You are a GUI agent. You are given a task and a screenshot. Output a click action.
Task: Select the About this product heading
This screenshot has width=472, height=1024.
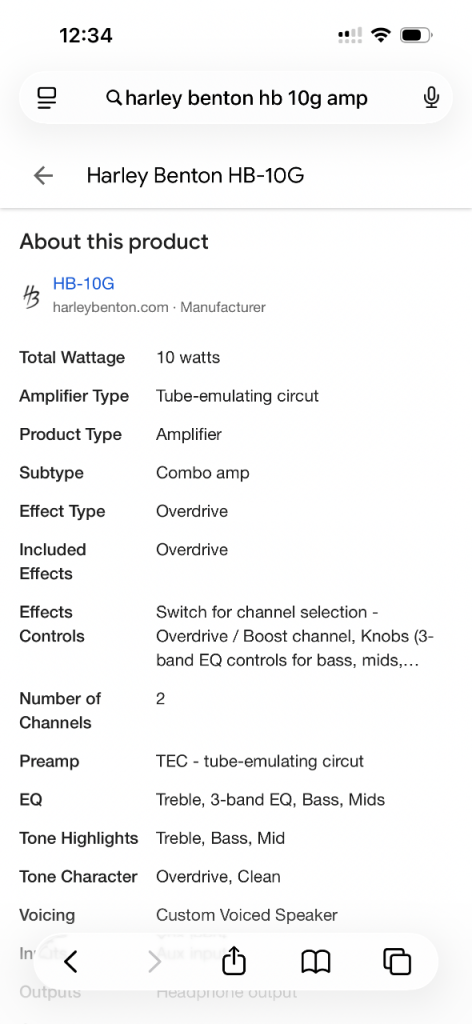[x=114, y=242]
